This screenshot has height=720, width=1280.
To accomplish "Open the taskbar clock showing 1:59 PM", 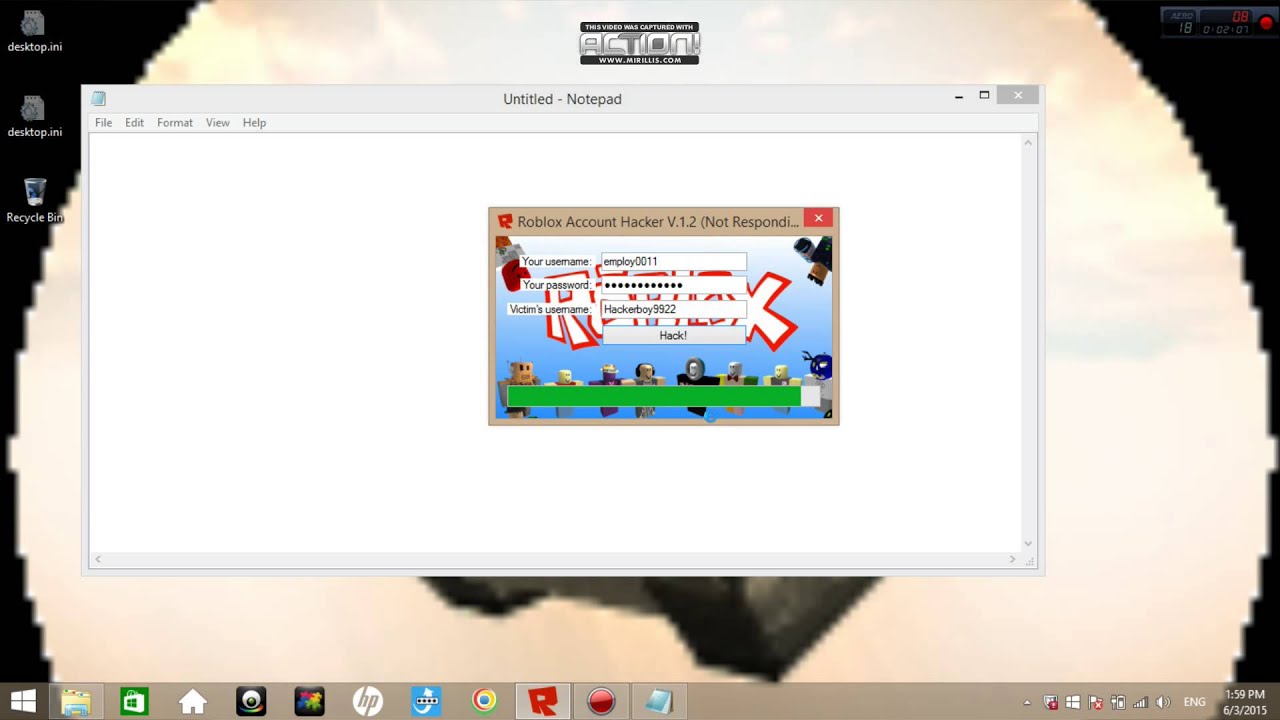I will [1244, 701].
